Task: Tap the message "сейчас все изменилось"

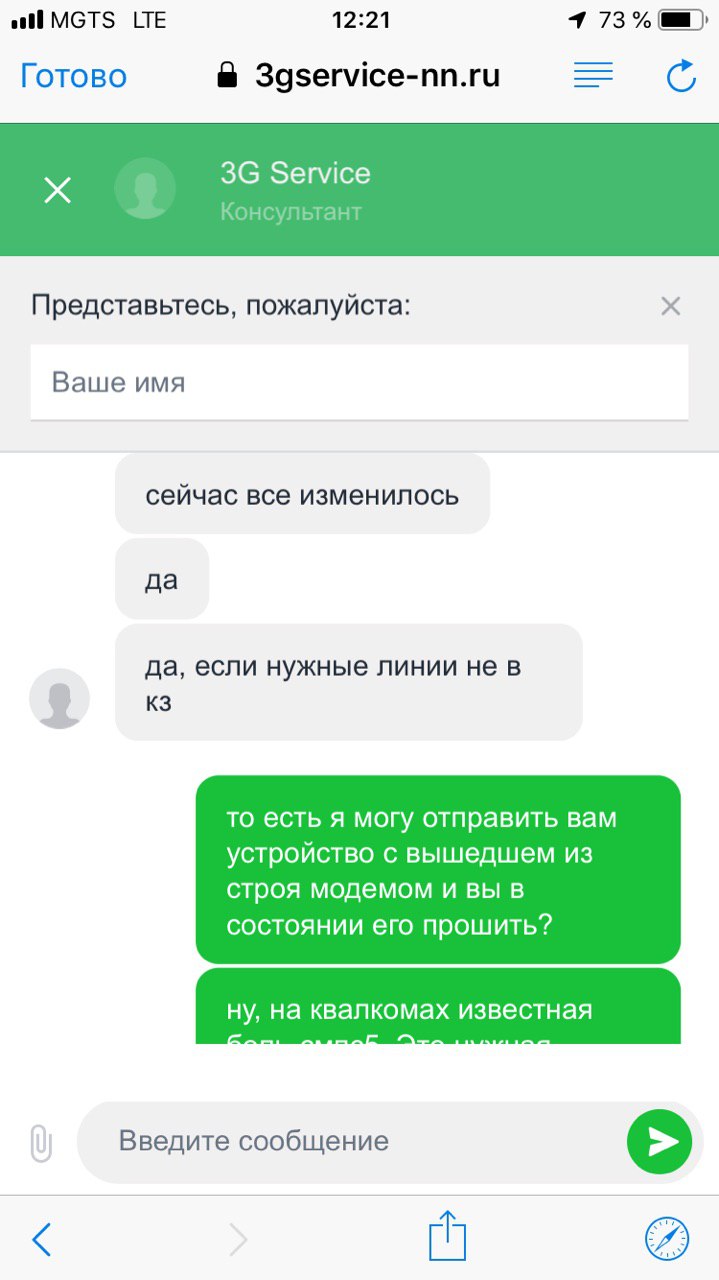Action: pos(302,494)
